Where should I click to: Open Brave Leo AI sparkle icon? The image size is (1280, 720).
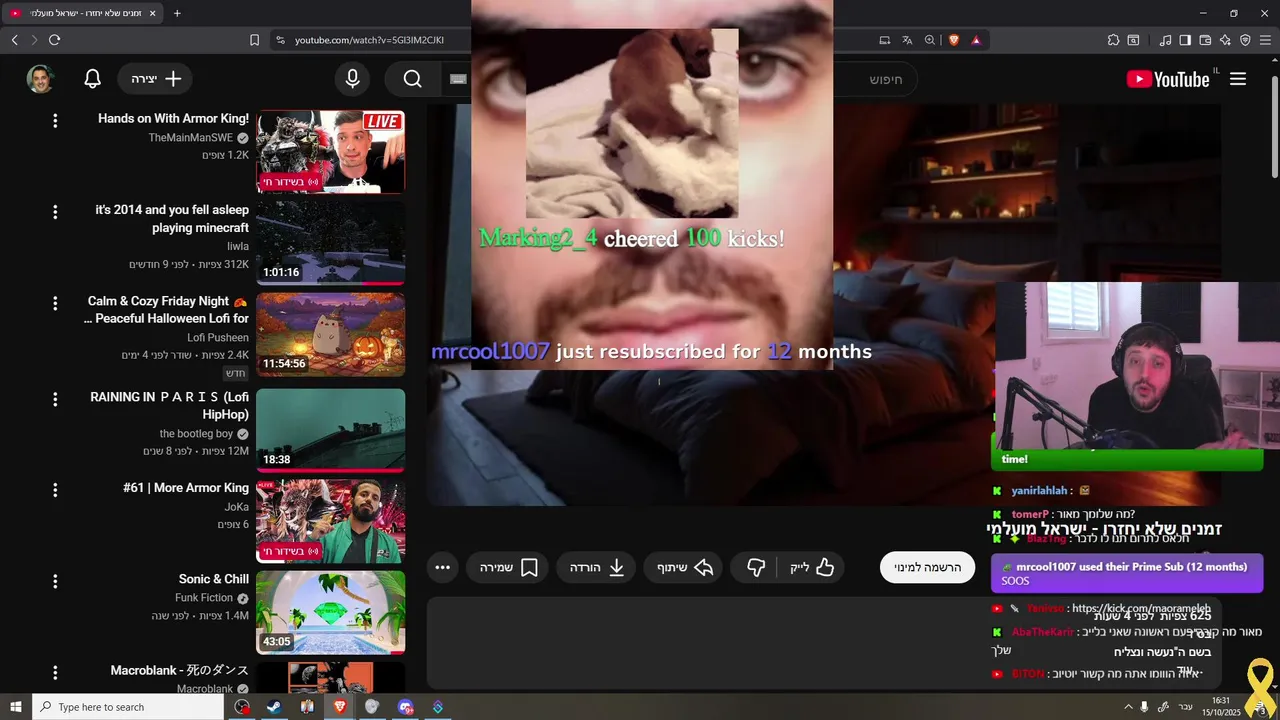[x=1225, y=40]
